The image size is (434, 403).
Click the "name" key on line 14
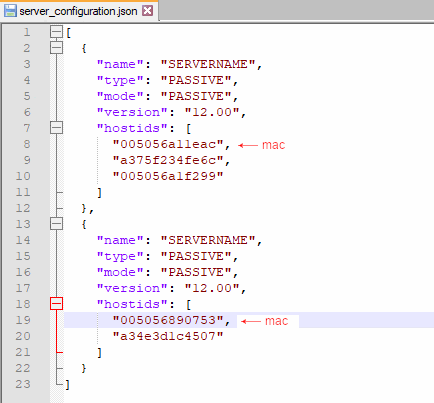click(x=120, y=240)
